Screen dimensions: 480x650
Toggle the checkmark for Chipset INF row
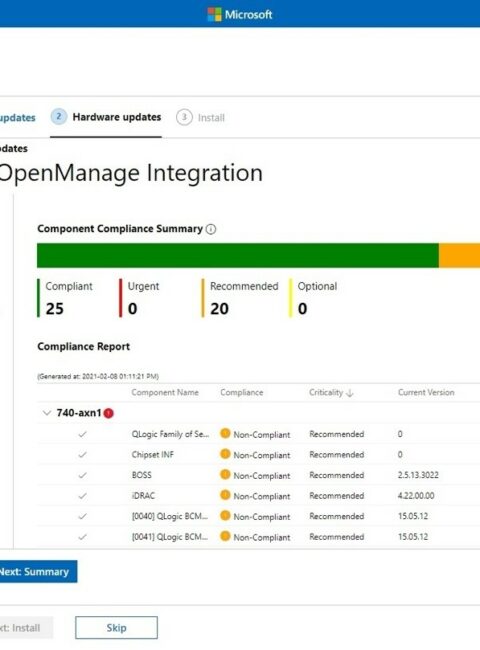coord(82,455)
